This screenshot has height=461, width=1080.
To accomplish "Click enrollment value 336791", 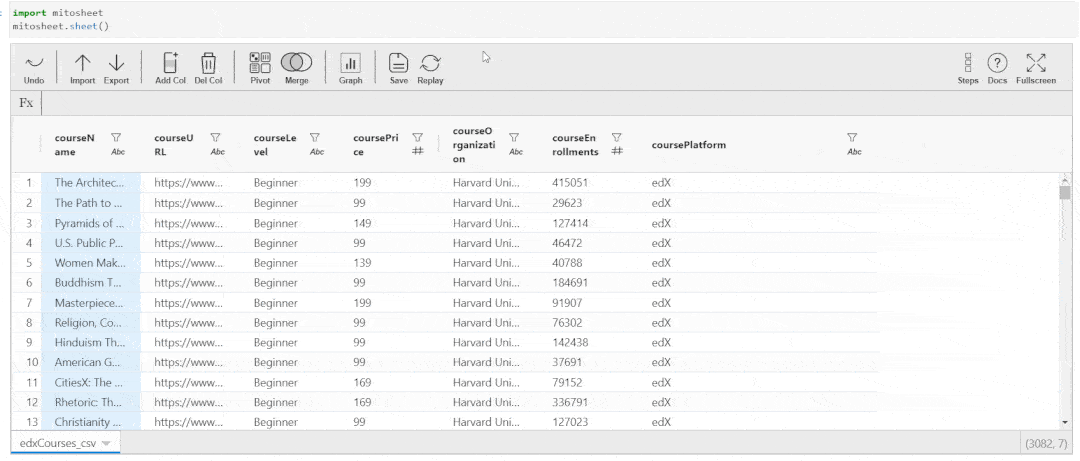I will point(570,402).
